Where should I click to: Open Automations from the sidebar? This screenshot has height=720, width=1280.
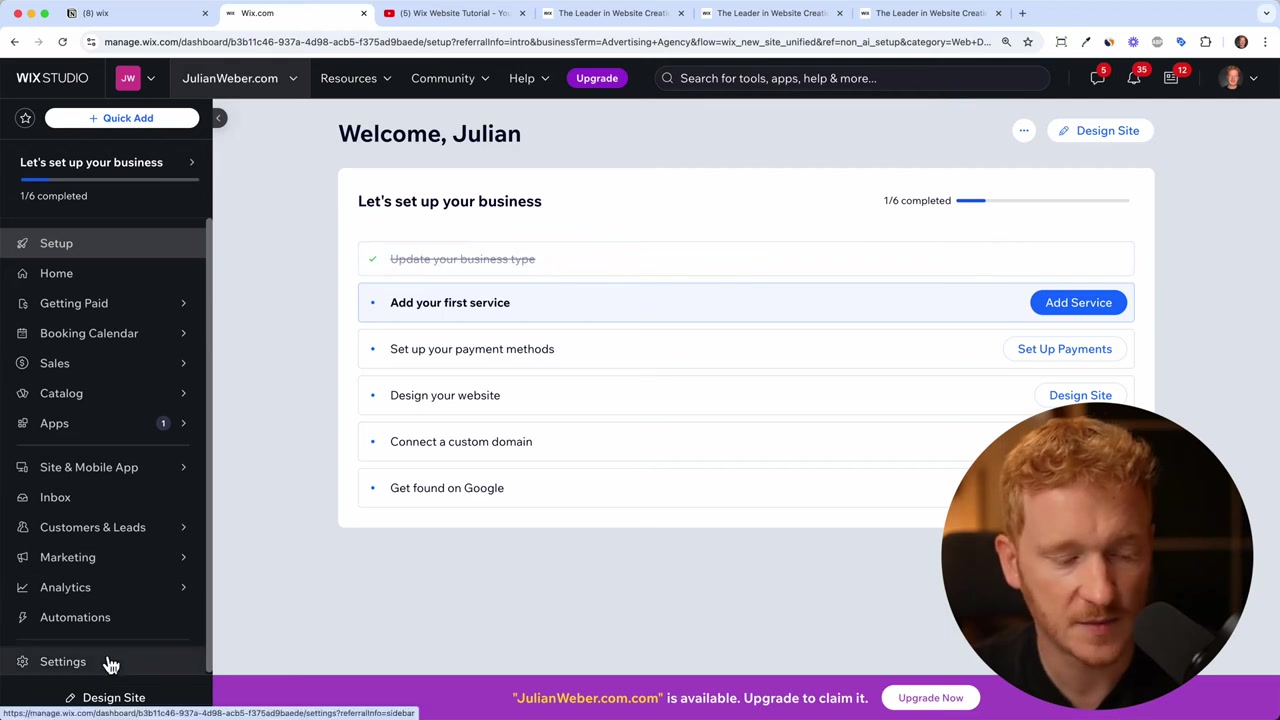pyautogui.click(x=105, y=617)
